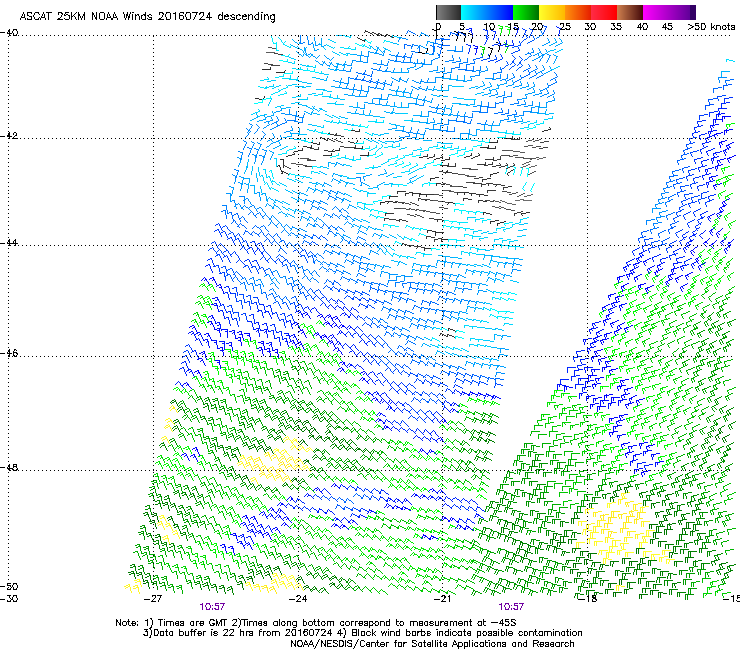
Task: Click the orange 25-30 knots legend segment
Action: click(x=578, y=12)
